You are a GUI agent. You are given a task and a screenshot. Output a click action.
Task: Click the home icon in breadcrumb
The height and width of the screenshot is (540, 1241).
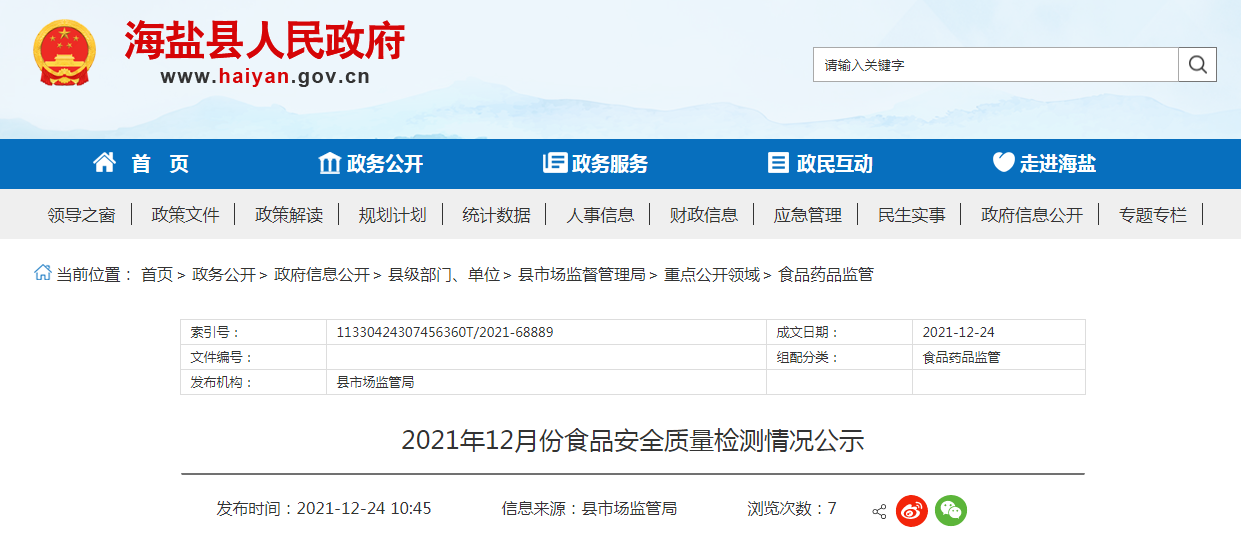click(43, 273)
